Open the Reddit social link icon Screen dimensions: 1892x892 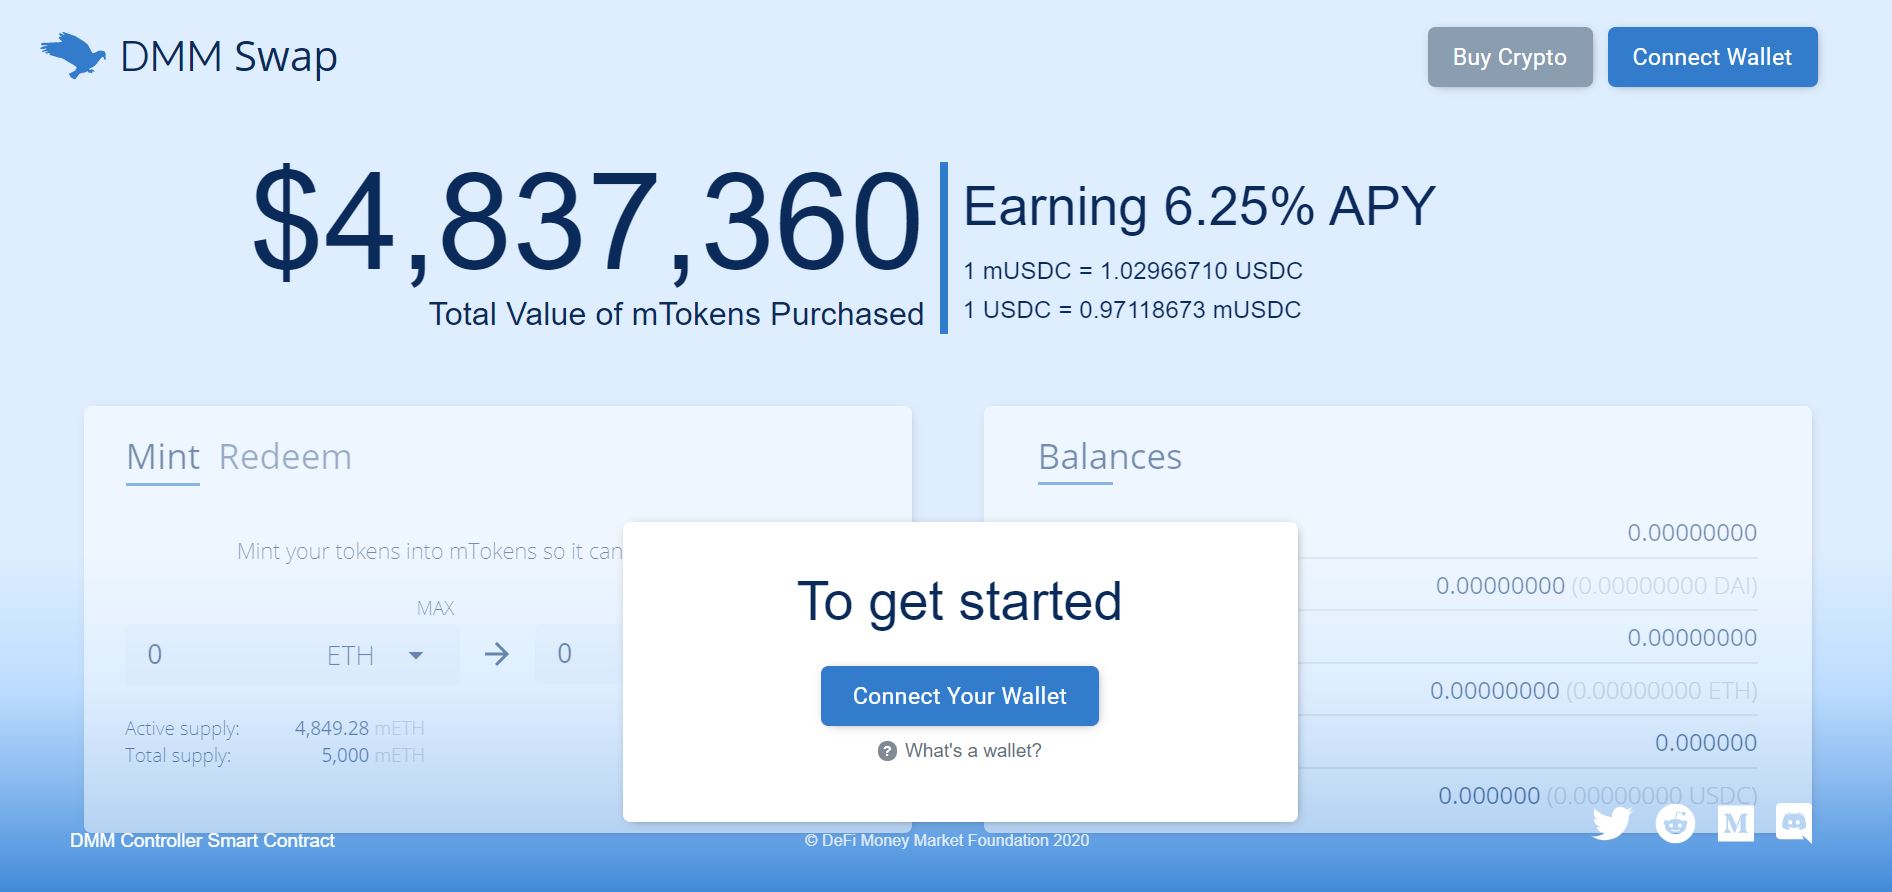pos(1675,824)
